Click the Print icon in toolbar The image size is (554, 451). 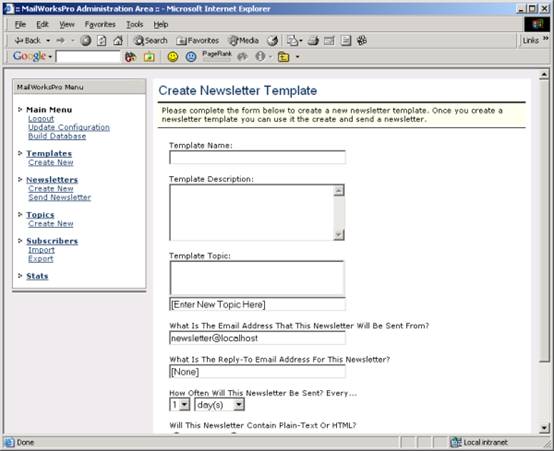[x=313, y=41]
